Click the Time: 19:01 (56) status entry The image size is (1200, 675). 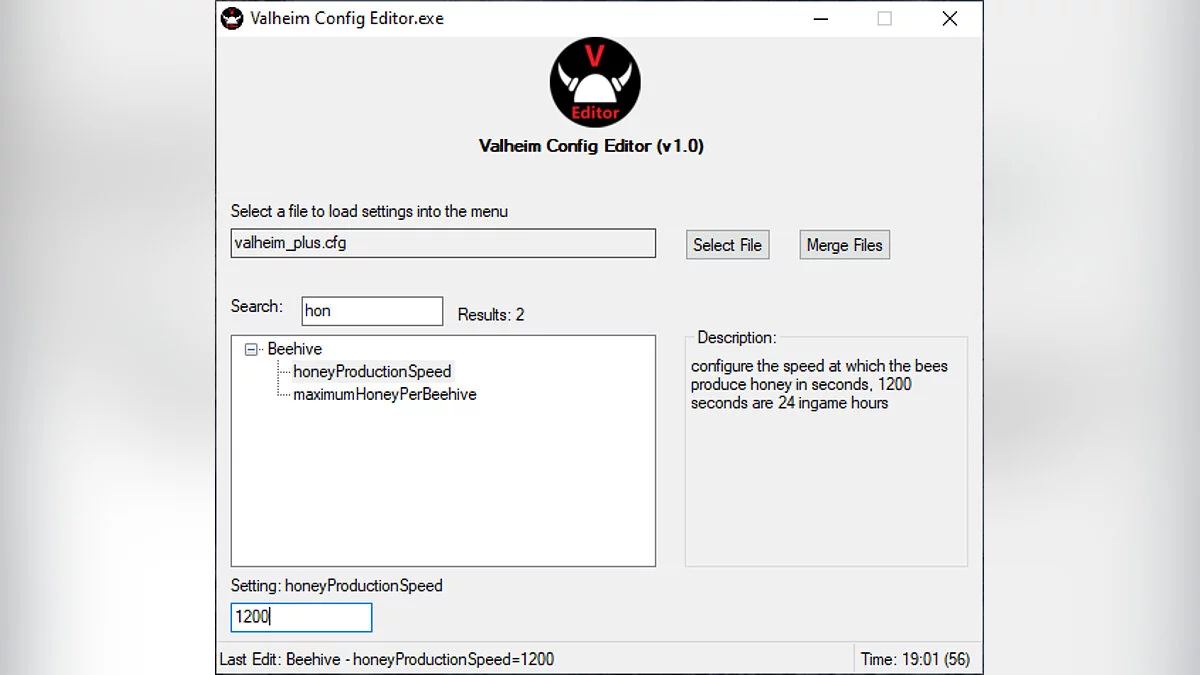[x=915, y=659]
